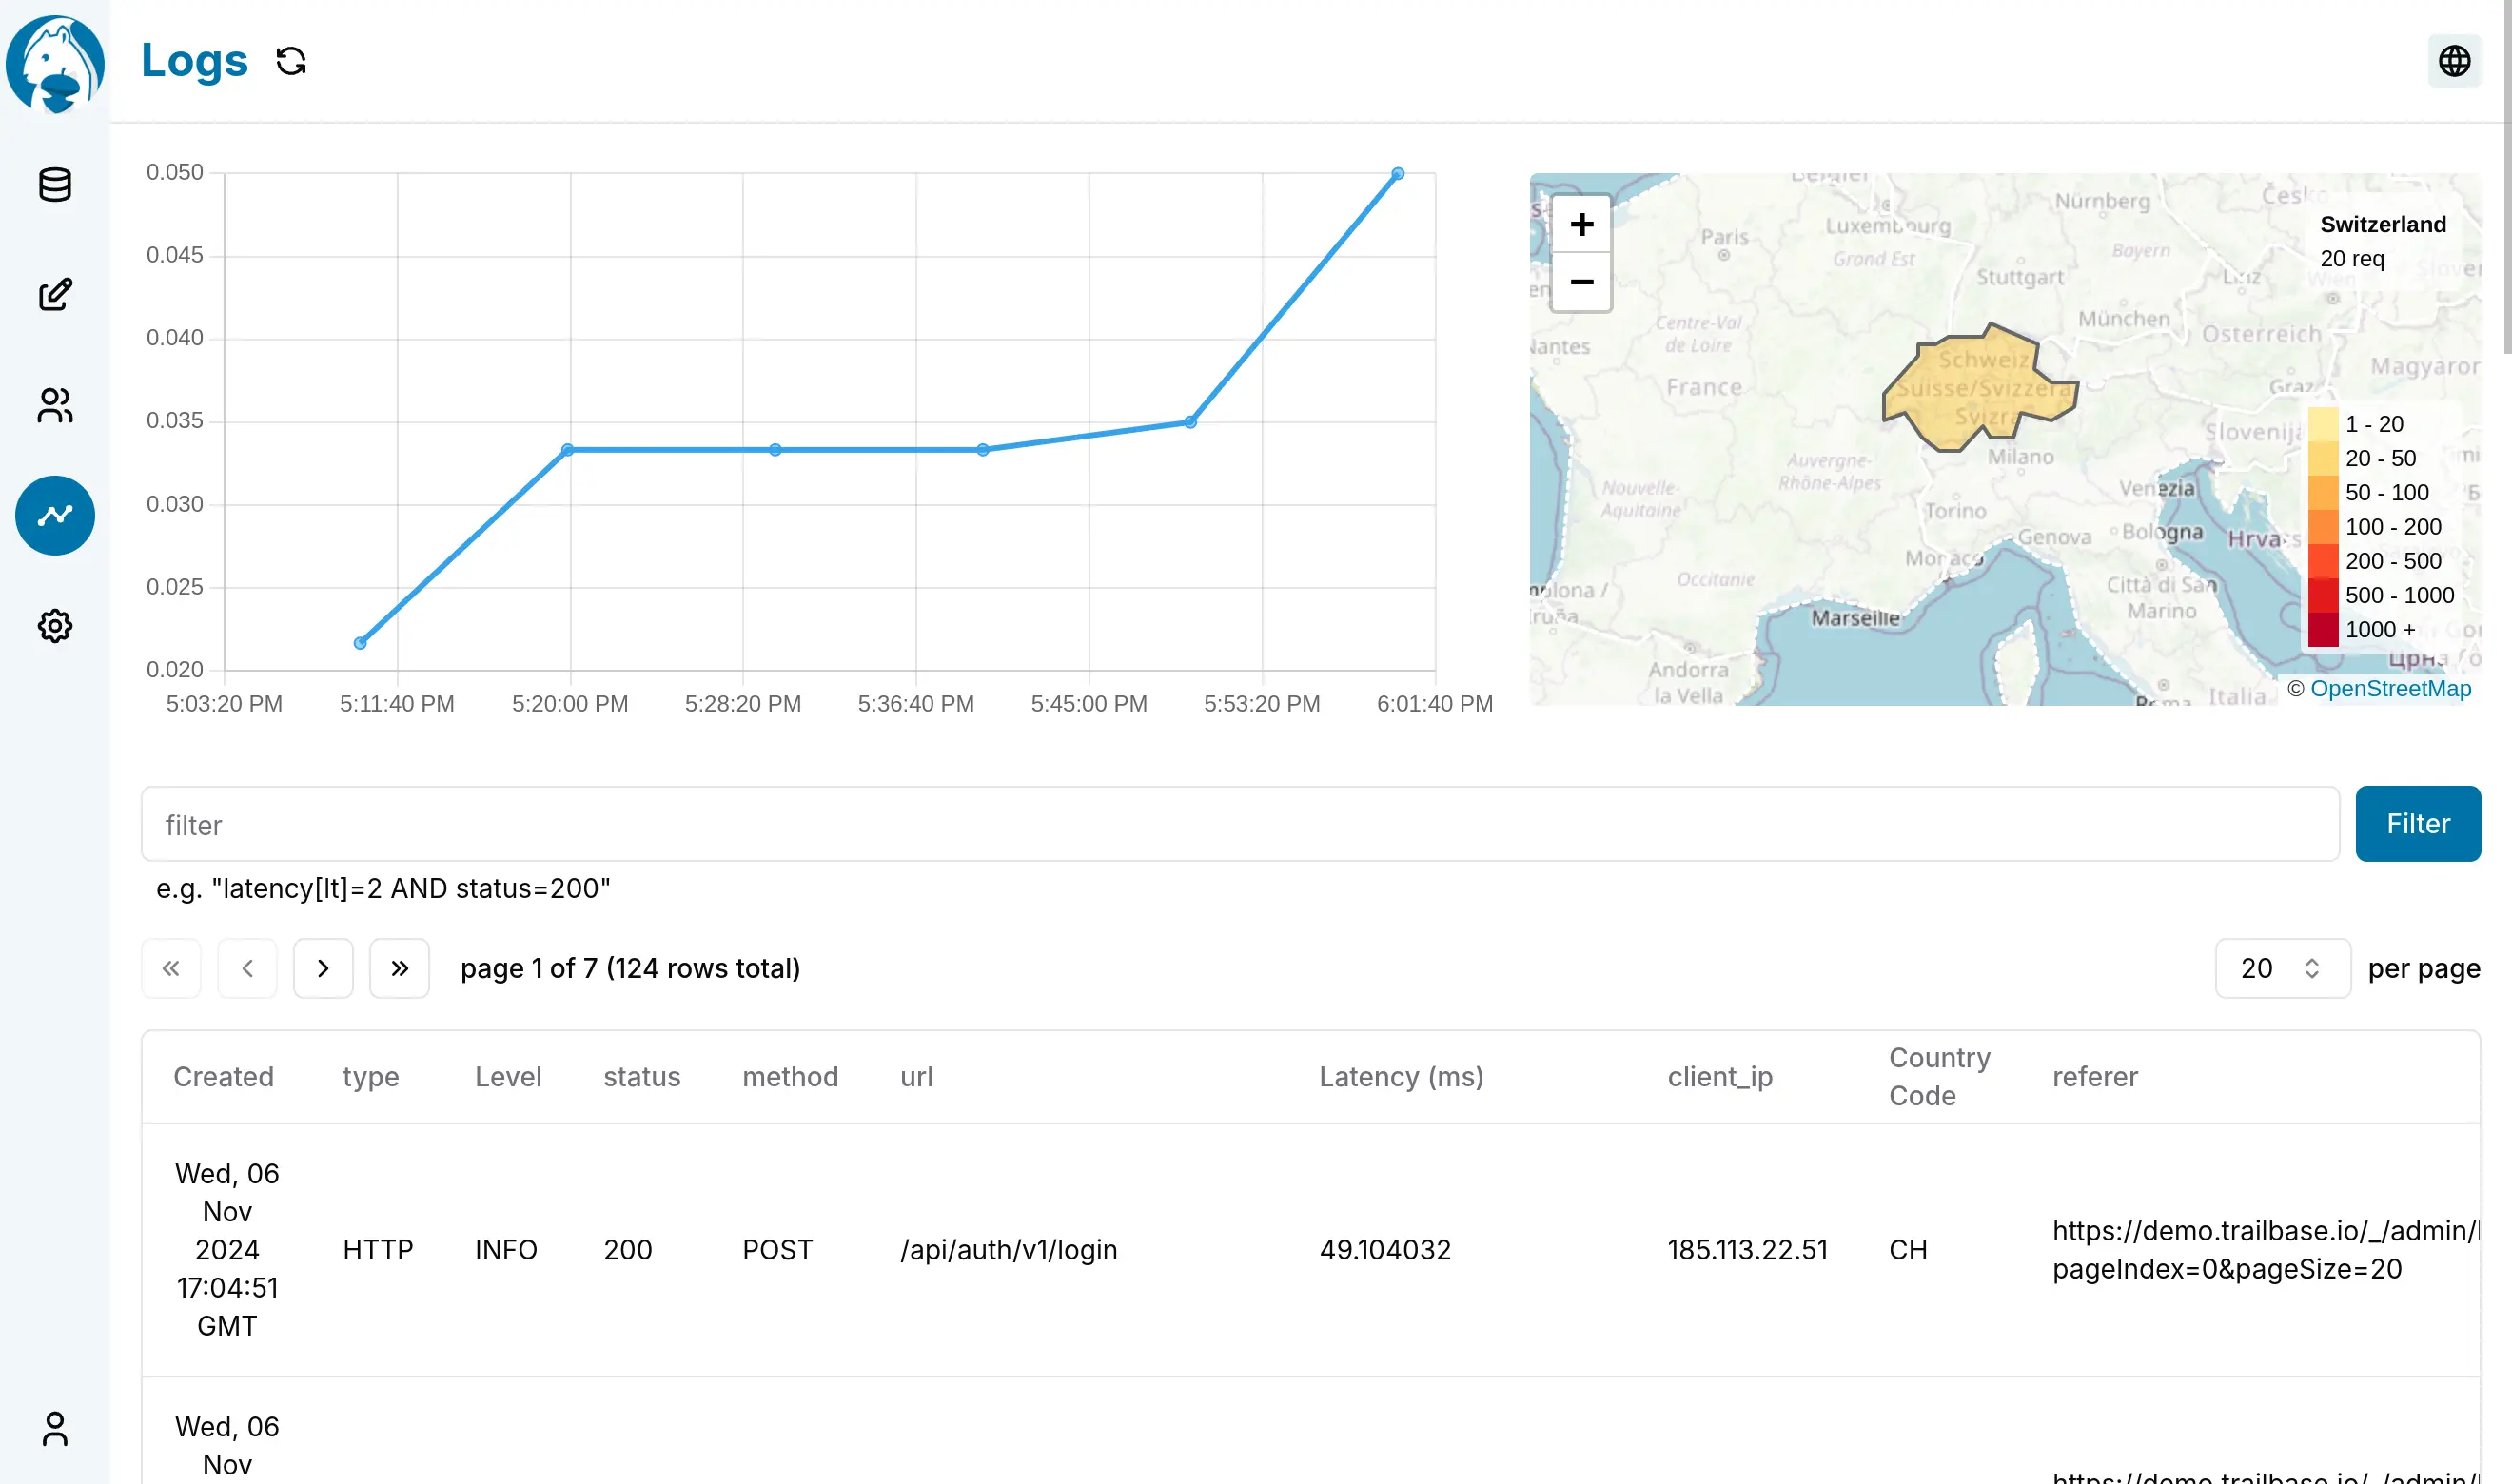Click the globe/language icon top right

(x=2456, y=60)
